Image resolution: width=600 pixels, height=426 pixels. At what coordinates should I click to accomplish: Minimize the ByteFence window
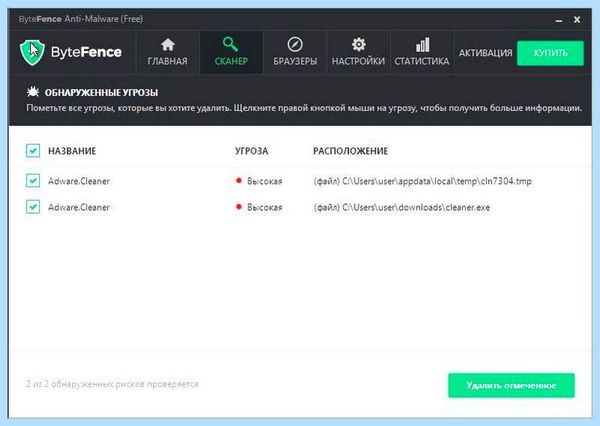point(559,20)
